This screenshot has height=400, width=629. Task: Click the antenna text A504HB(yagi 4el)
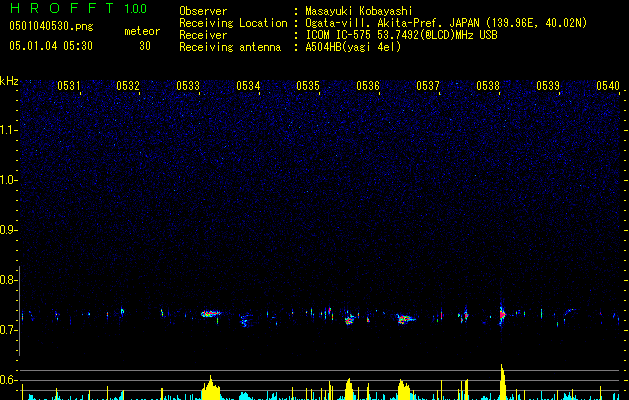(x=353, y=47)
